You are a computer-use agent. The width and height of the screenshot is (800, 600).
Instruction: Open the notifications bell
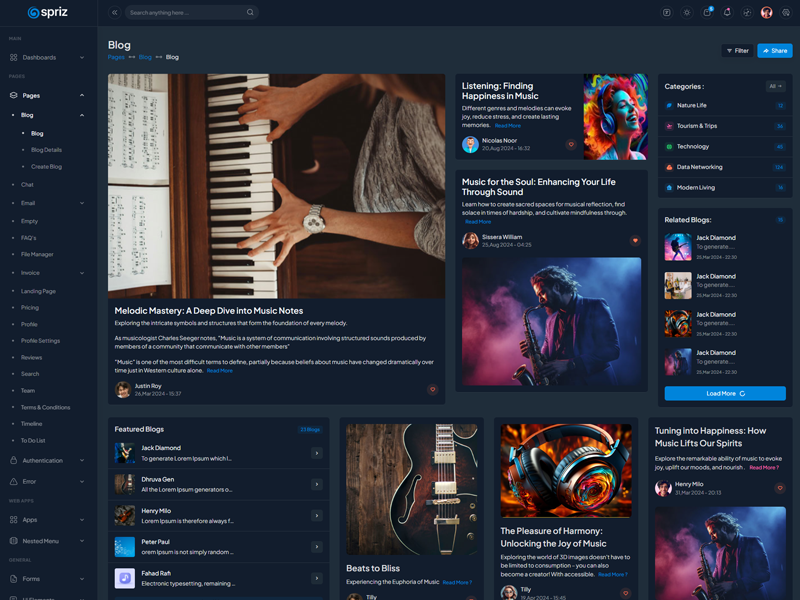[727, 13]
